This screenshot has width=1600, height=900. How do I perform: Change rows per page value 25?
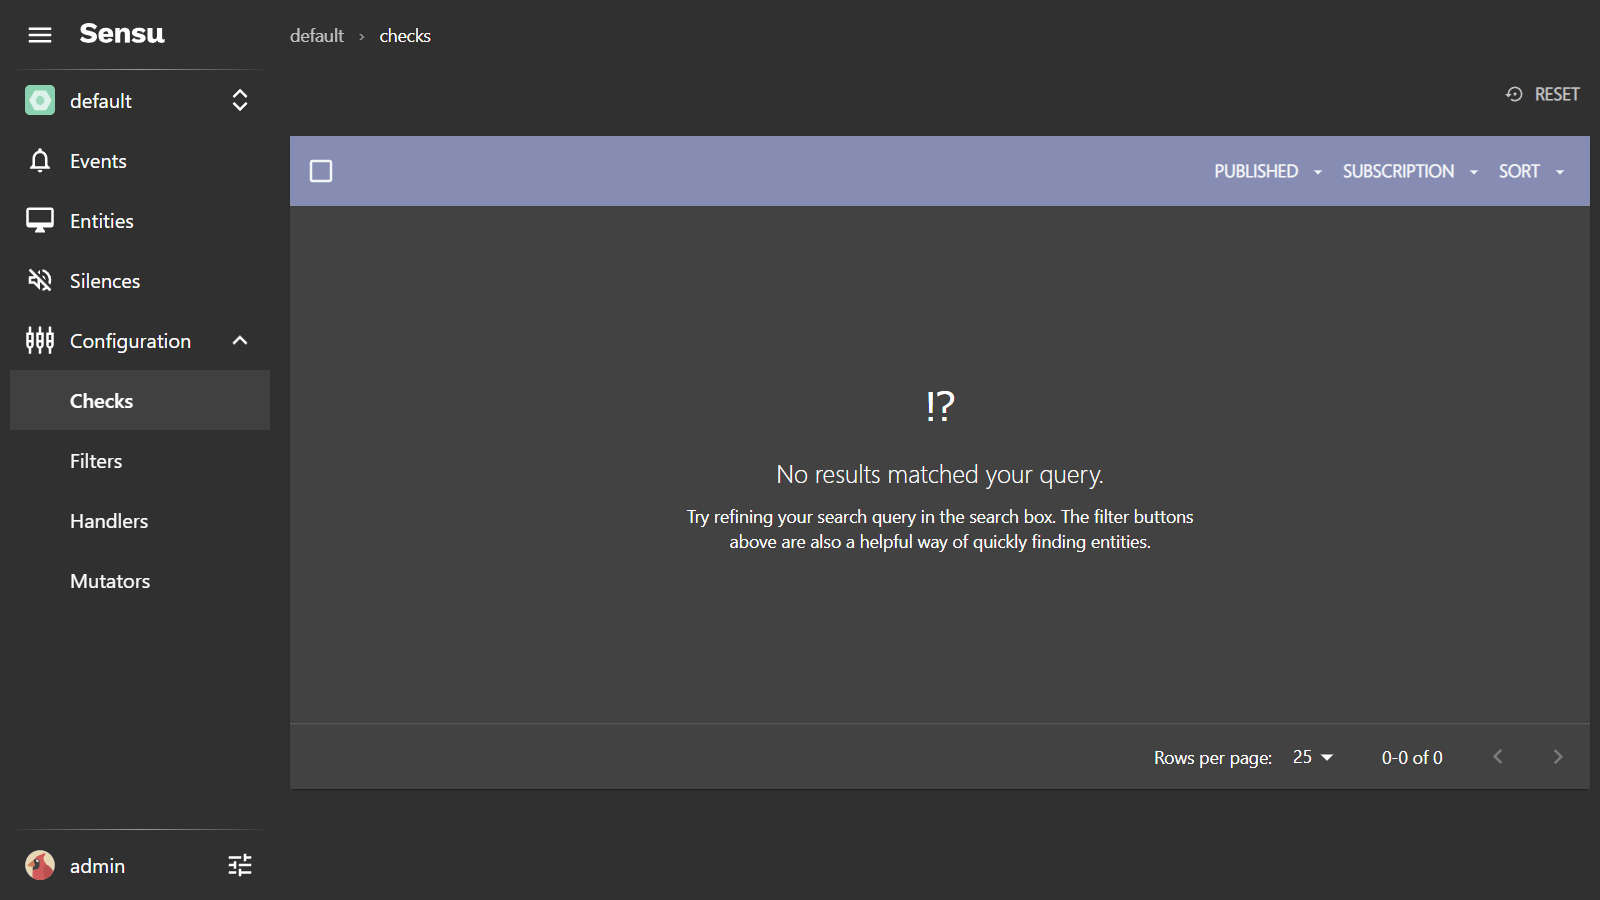(x=1312, y=757)
